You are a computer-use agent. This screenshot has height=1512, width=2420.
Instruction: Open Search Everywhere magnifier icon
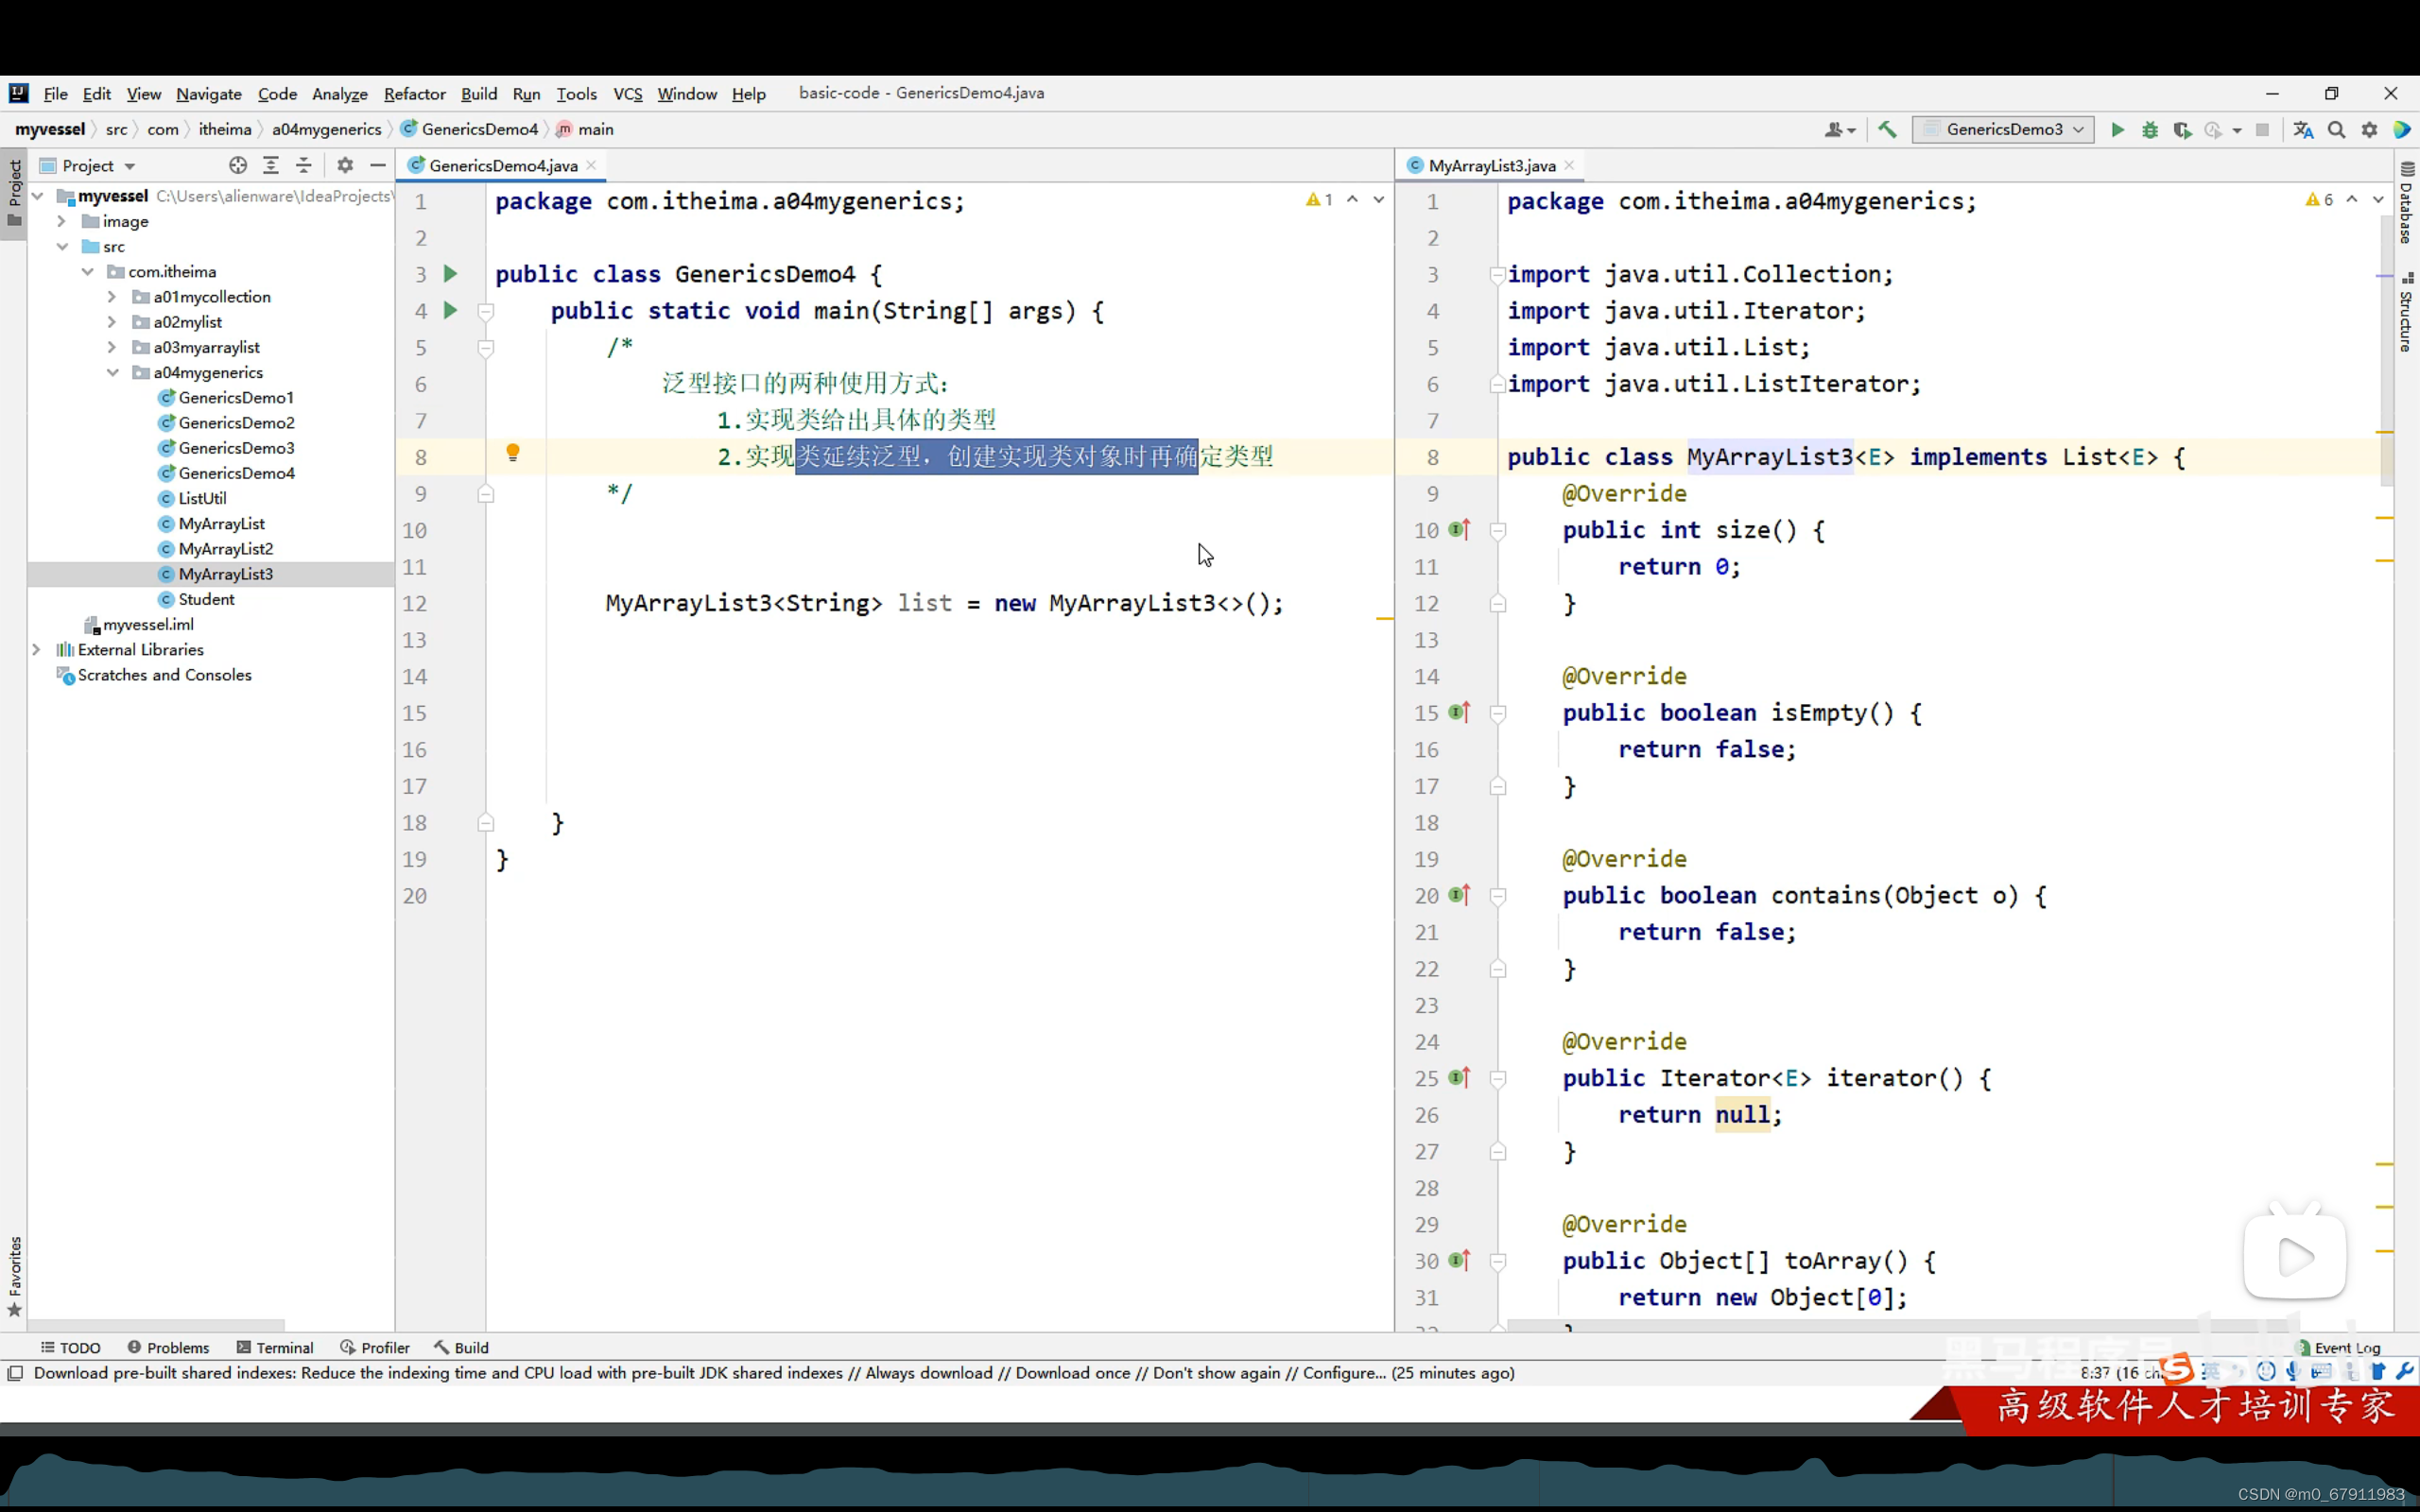pyautogui.click(x=2336, y=130)
